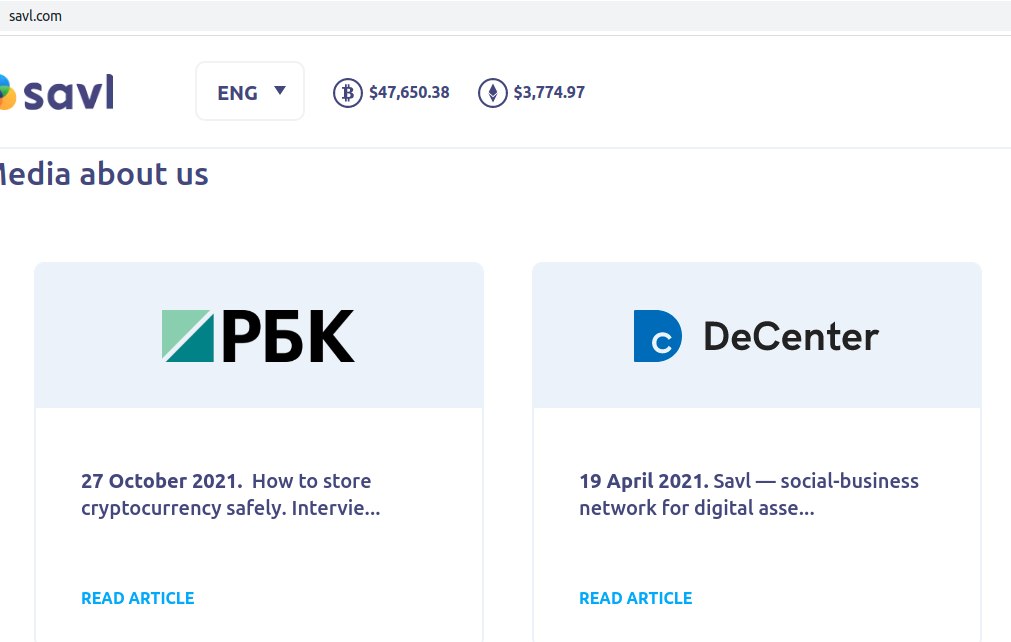This screenshot has height=642, width=1011.
Task: Open Read Article link for RBK
Action: point(137,598)
